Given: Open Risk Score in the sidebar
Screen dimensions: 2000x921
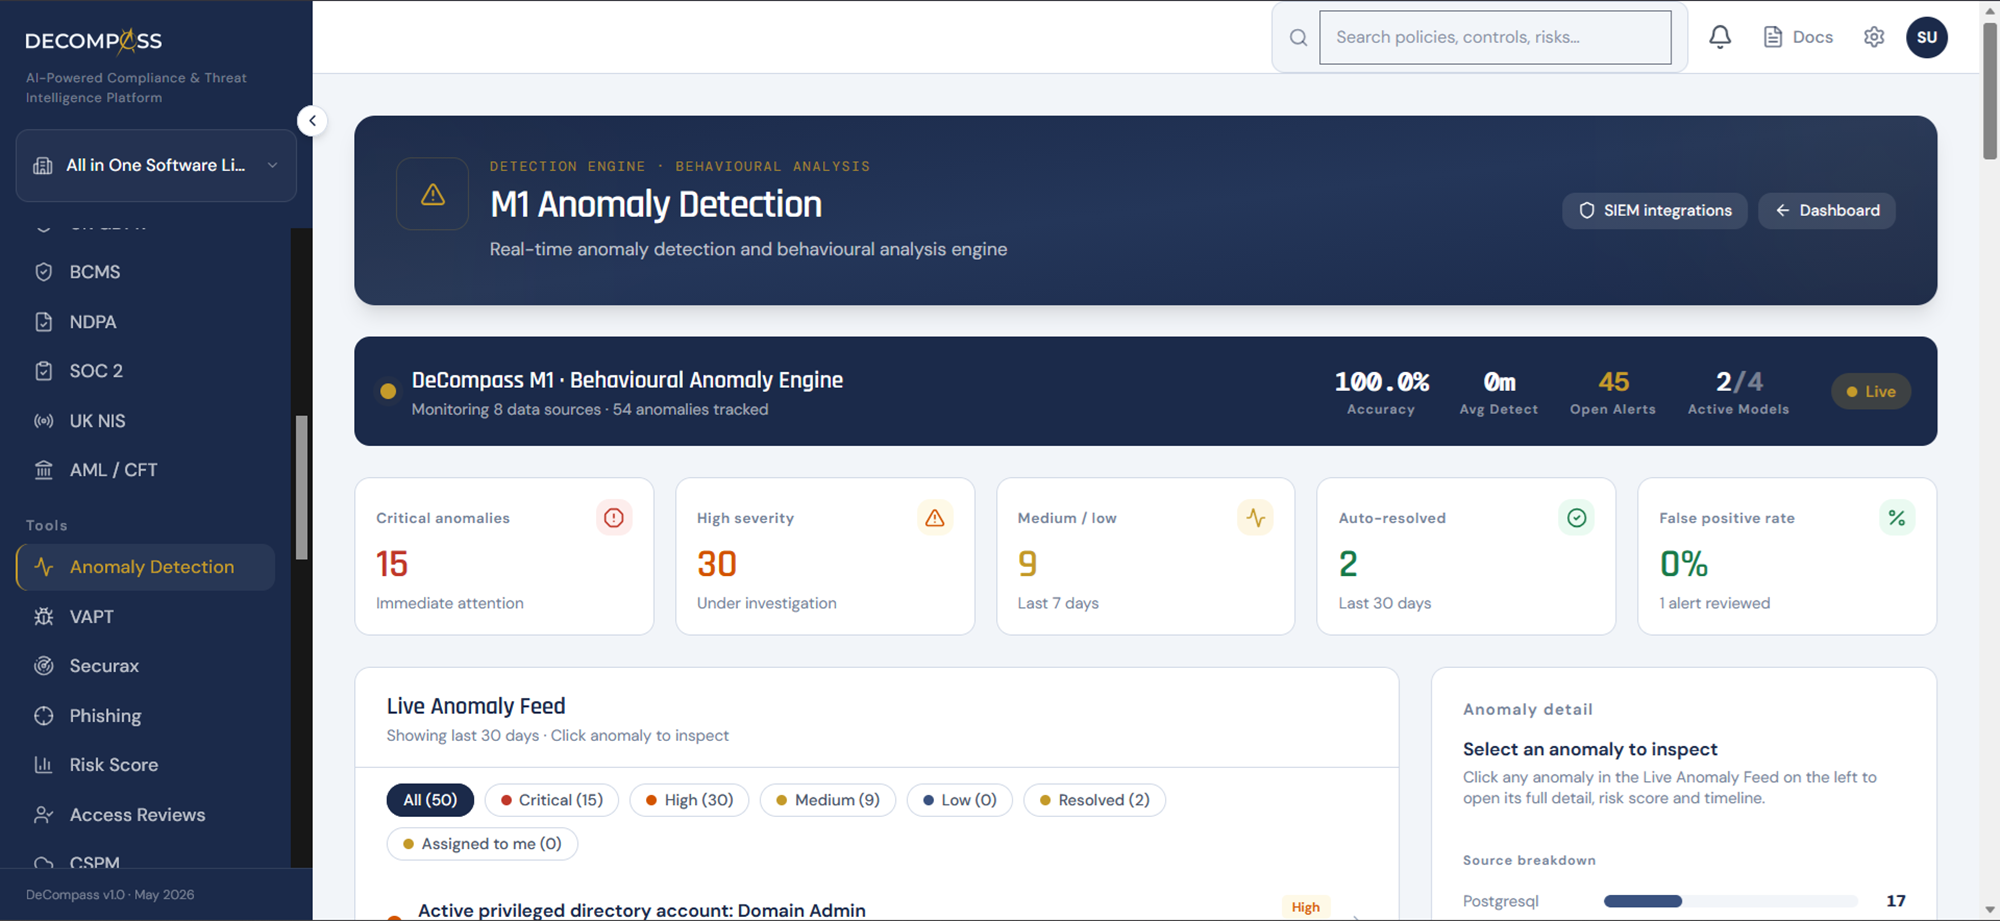Looking at the screenshot, I should point(146,765).
